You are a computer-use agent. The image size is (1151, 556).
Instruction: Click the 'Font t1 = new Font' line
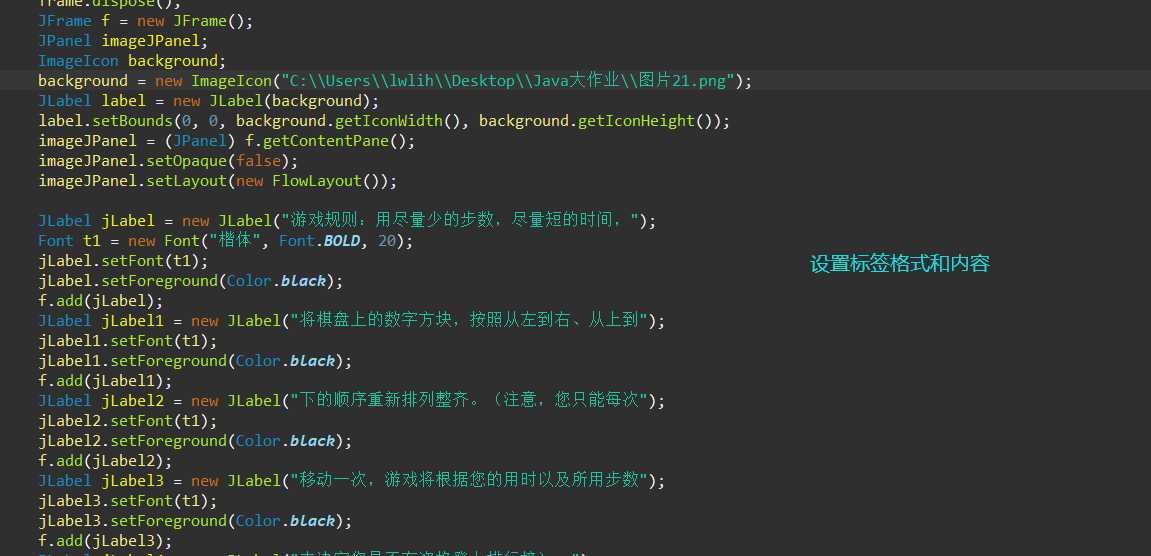click(x=226, y=240)
